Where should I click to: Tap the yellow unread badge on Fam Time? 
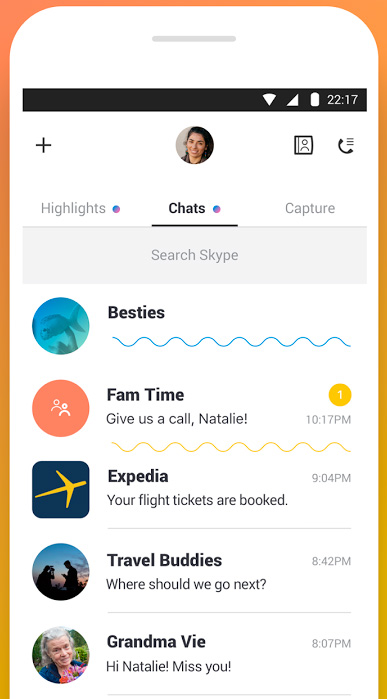pos(340,395)
